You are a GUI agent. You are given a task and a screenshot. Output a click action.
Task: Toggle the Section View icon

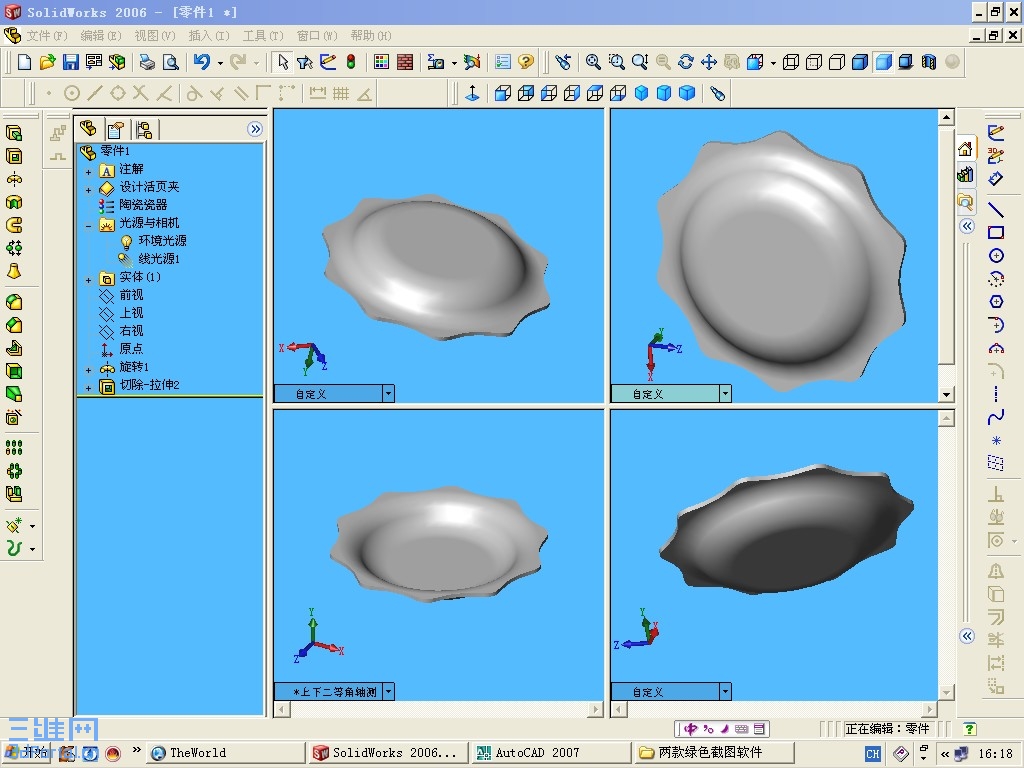pyautogui.click(x=929, y=62)
